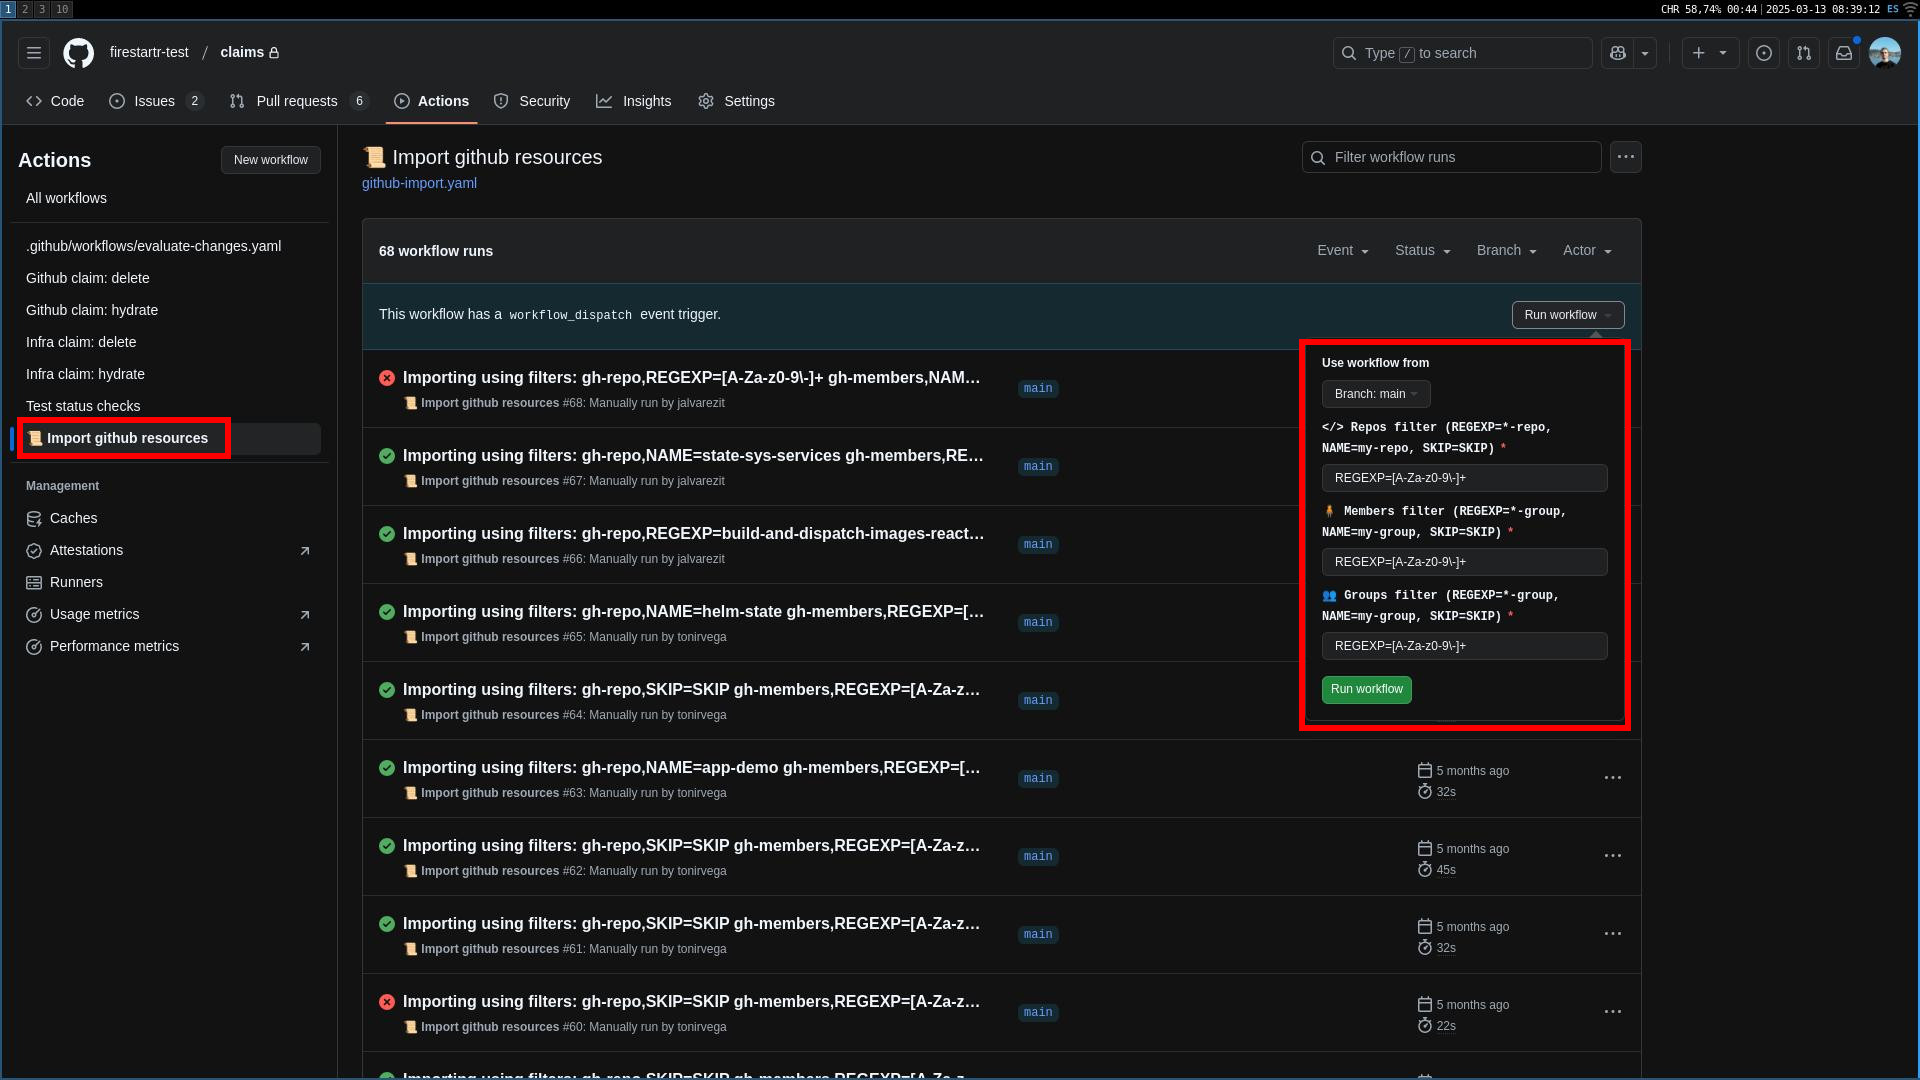Open the Branch: main dropdown
The image size is (1920, 1080).
(x=1376, y=394)
